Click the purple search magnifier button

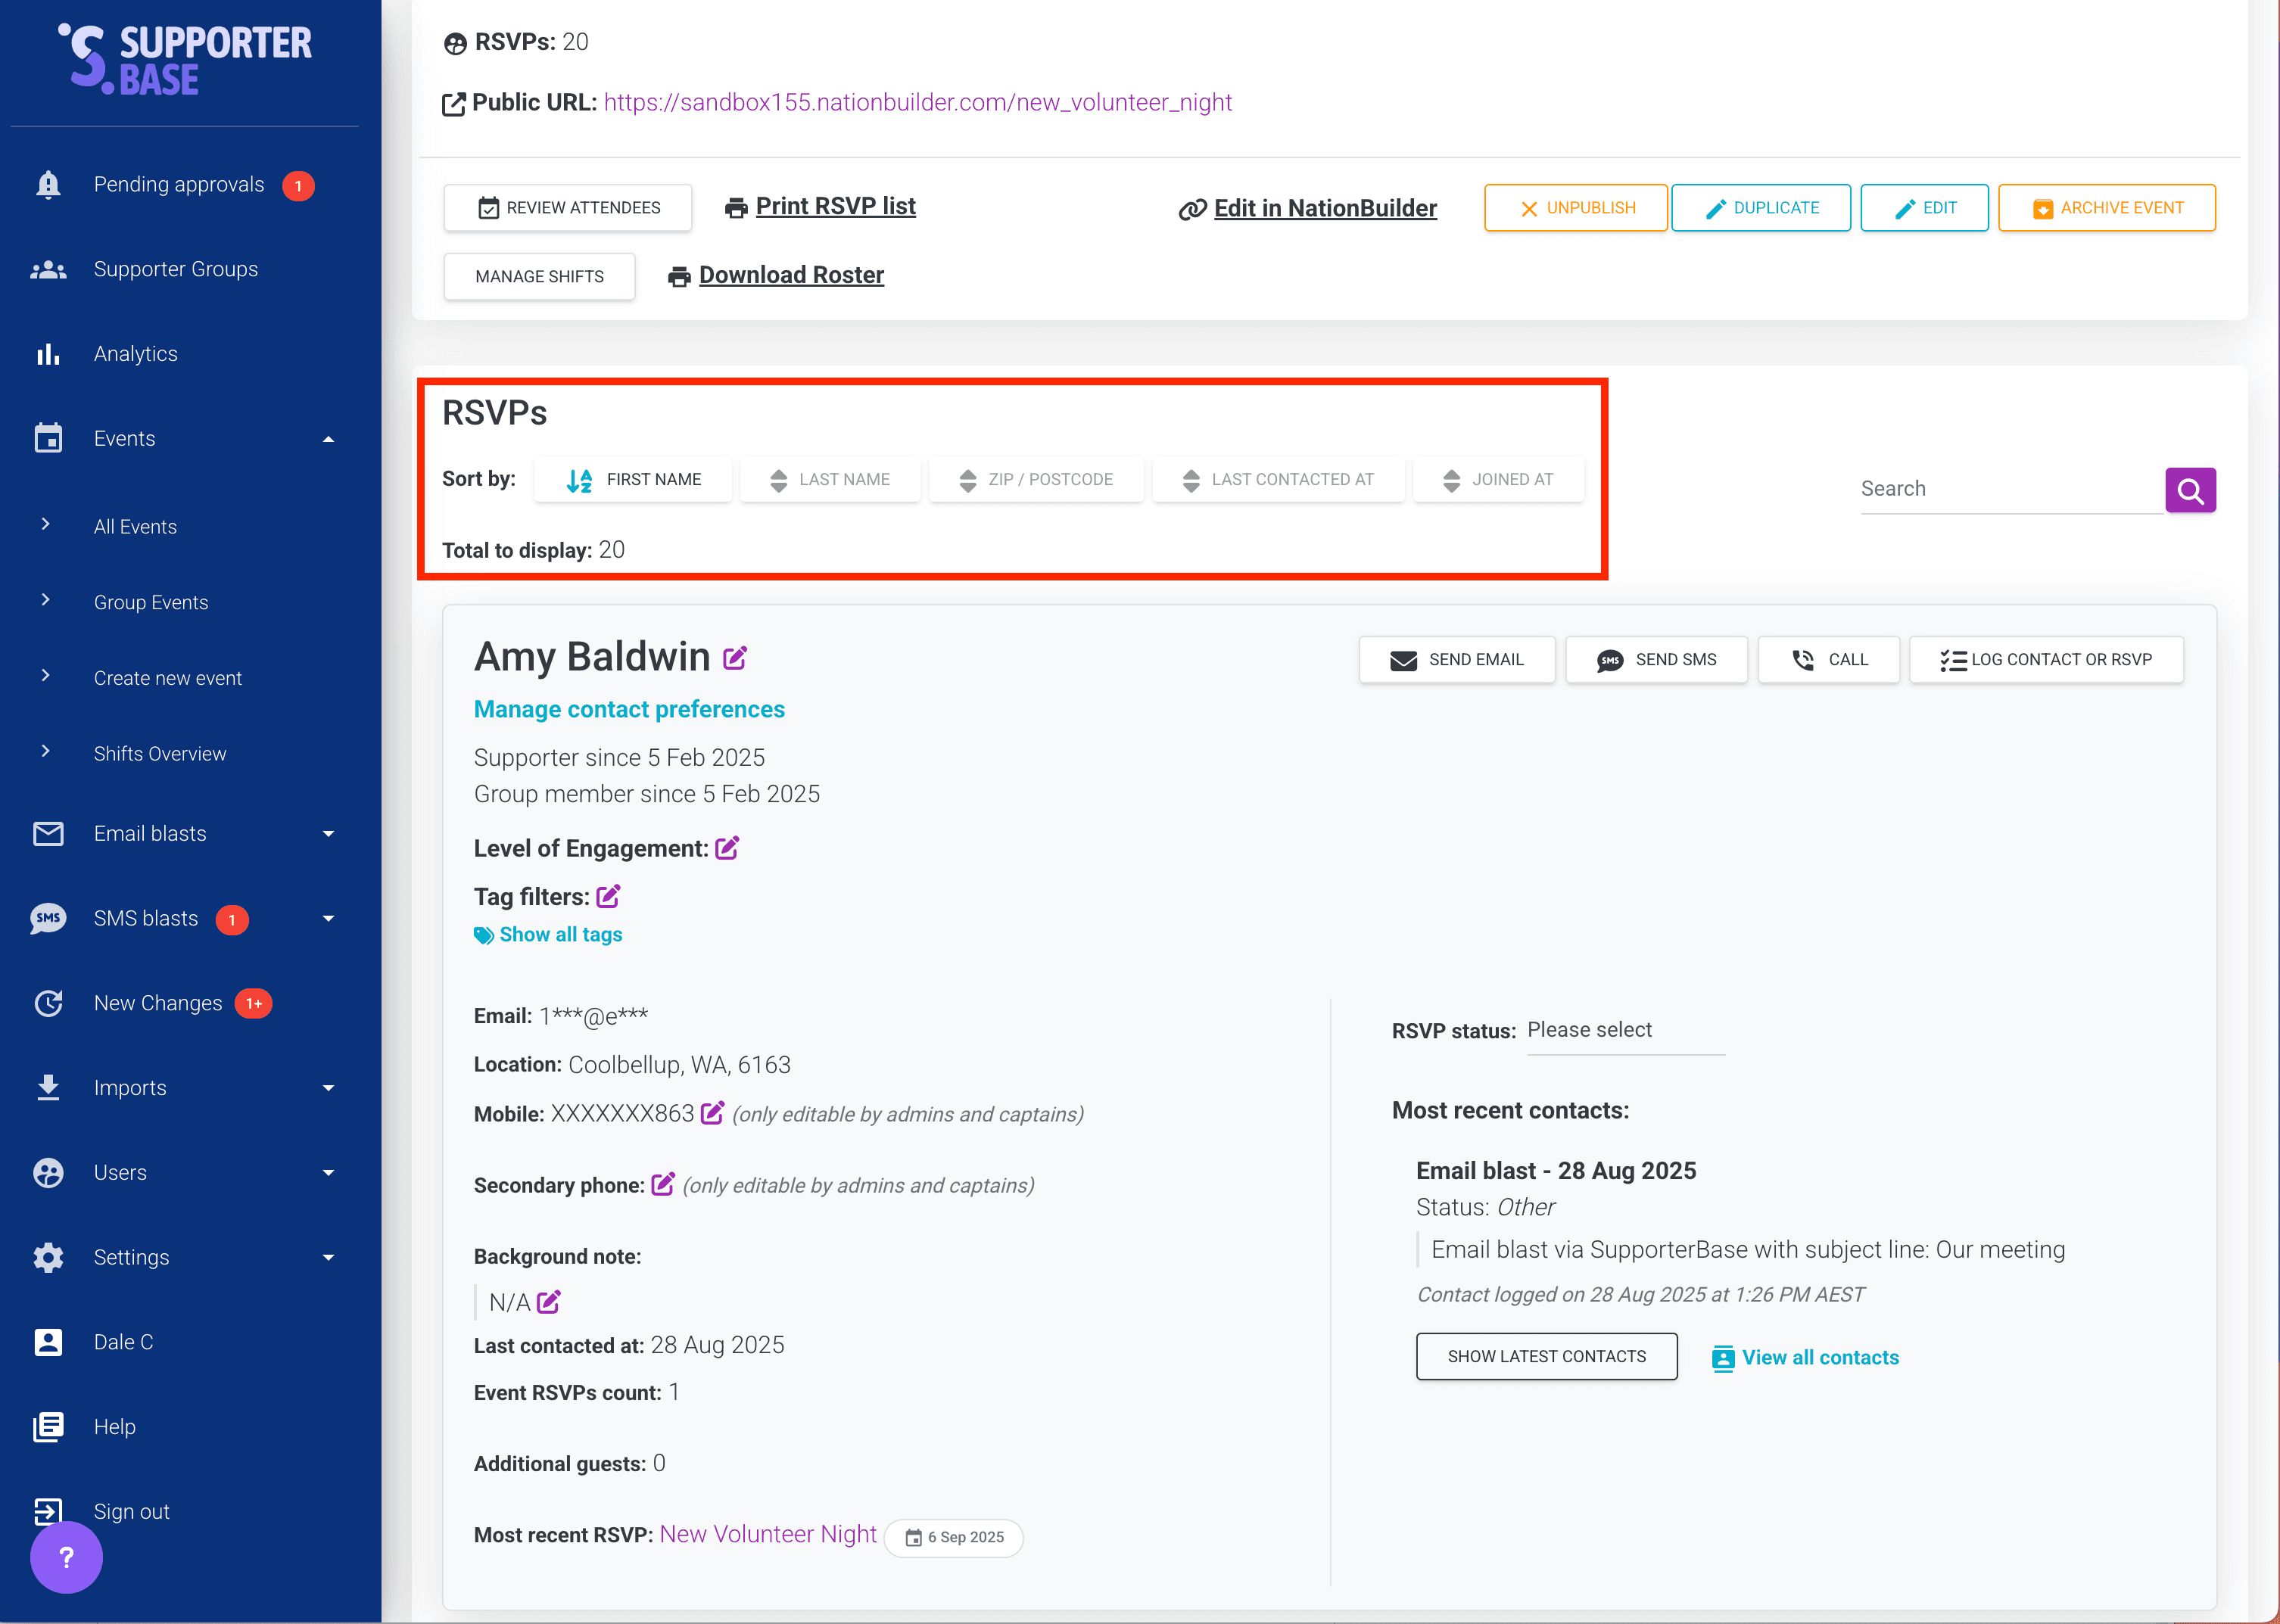click(2189, 490)
